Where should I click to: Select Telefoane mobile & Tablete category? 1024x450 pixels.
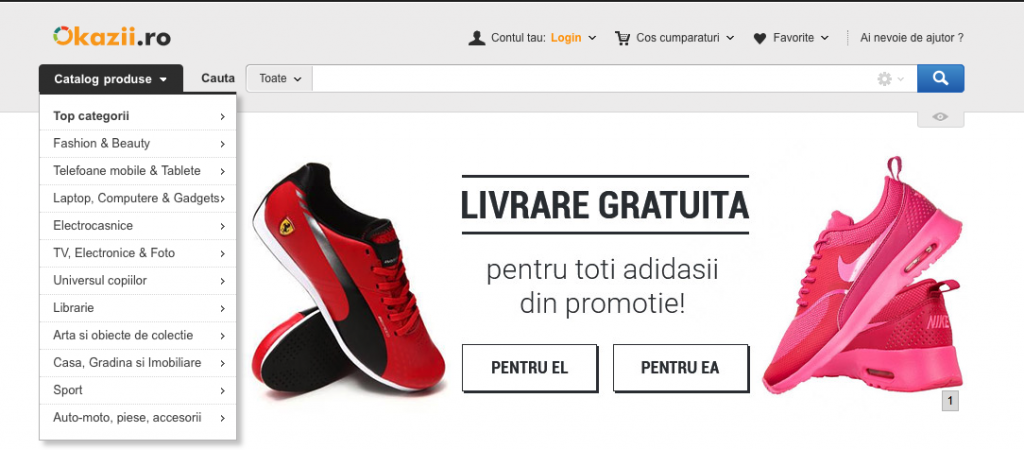pos(138,170)
